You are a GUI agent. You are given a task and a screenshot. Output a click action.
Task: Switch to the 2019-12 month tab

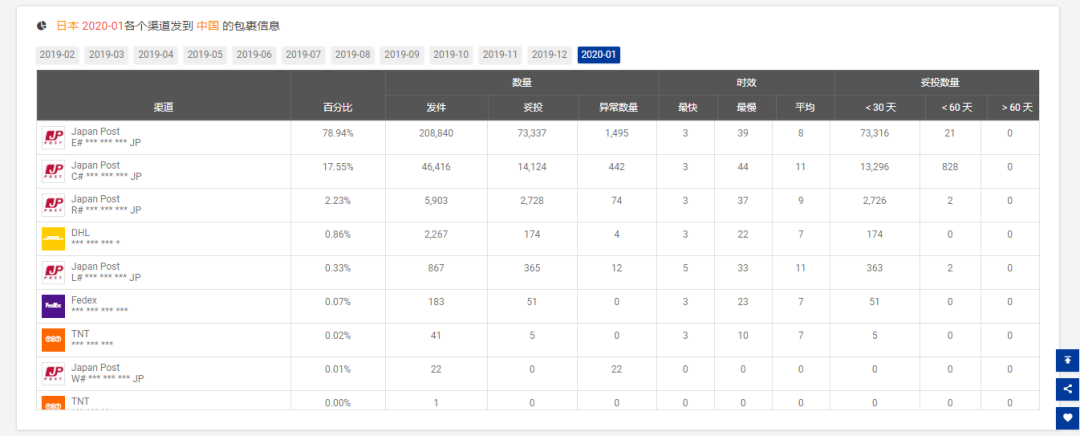tap(549, 55)
